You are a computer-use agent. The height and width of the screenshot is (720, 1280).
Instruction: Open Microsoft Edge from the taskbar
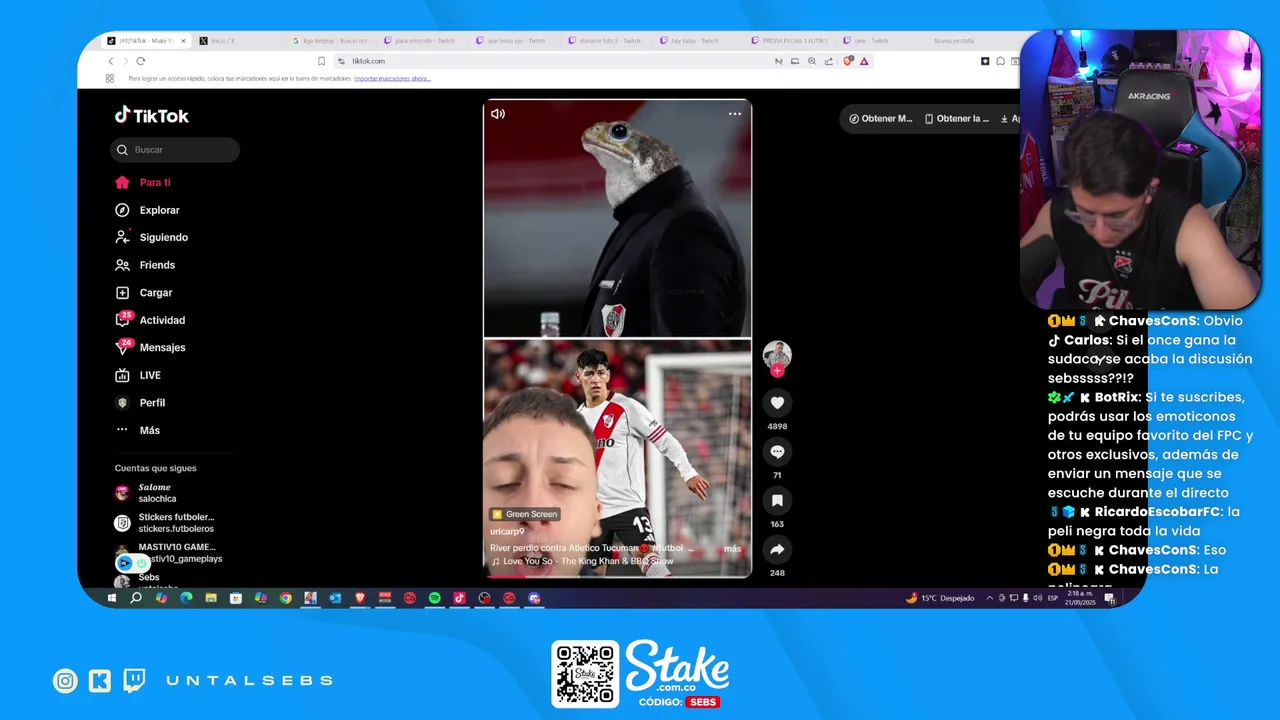[x=186, y=598]
